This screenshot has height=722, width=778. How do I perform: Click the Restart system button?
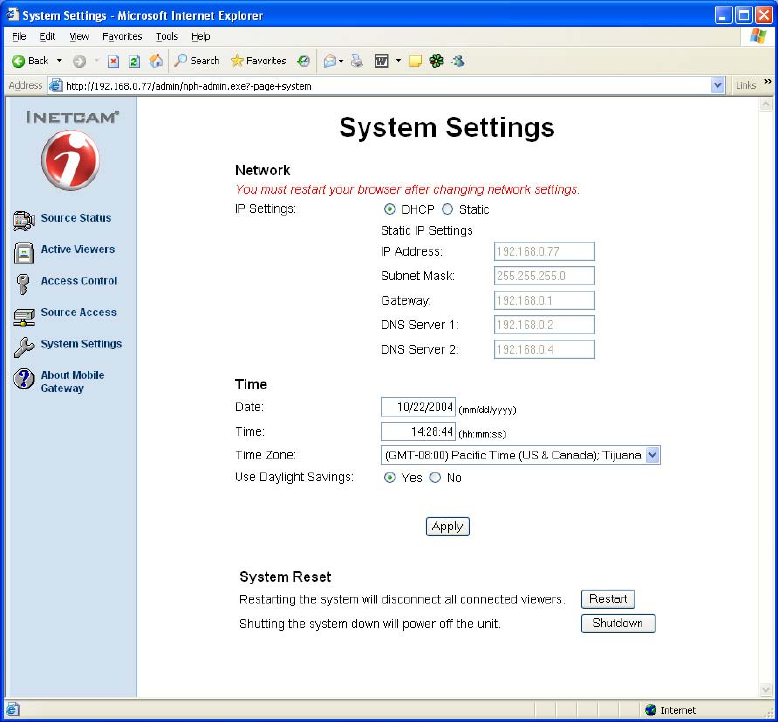[x=608, y=599]
